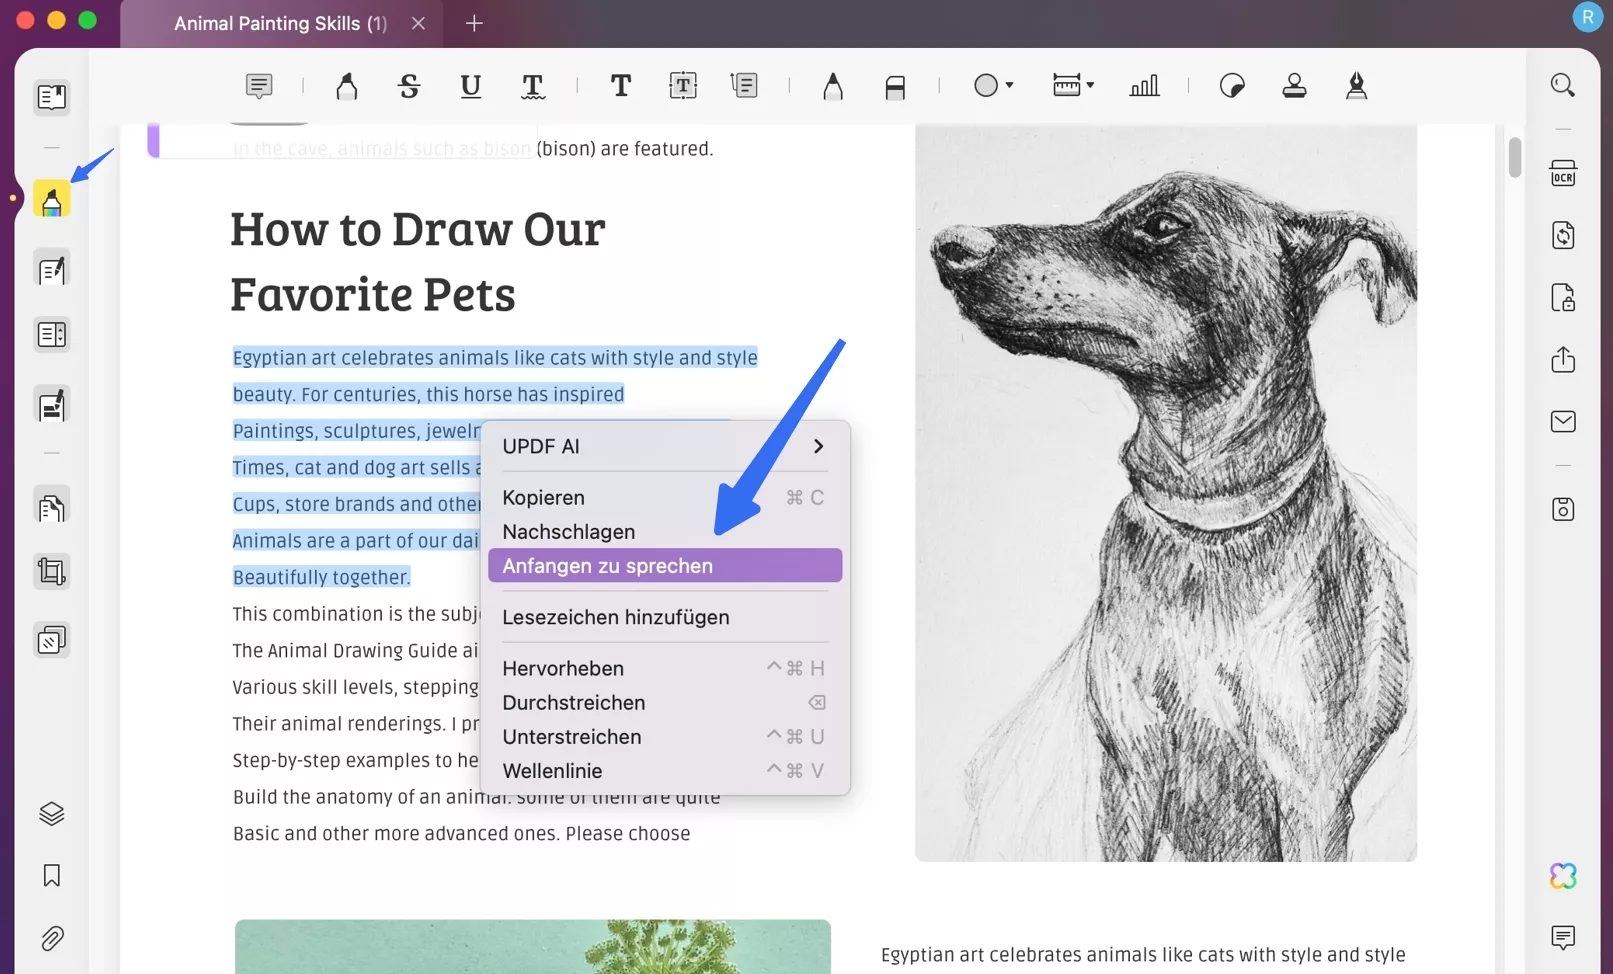Click the attachments paperclip icon
This screenshot has height=974, width=1613.
click(x=51, y=938)
